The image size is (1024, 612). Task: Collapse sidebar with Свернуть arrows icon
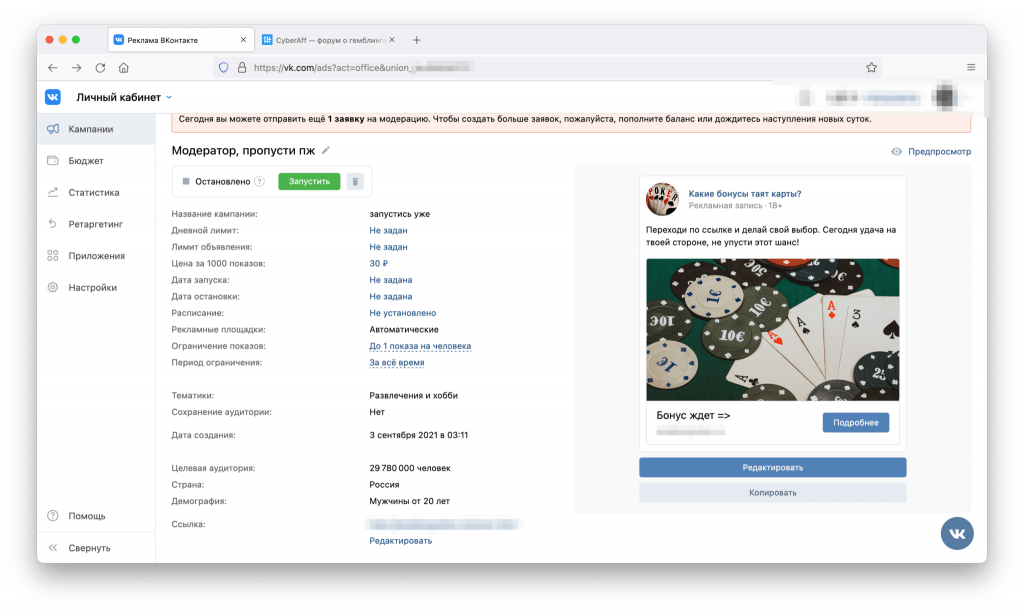point(53,547)
